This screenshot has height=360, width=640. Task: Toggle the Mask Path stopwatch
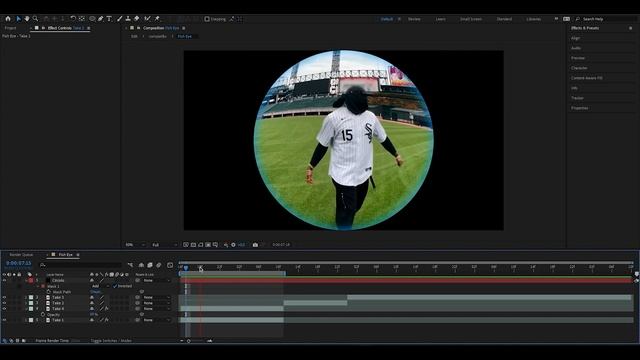[49, 292]
